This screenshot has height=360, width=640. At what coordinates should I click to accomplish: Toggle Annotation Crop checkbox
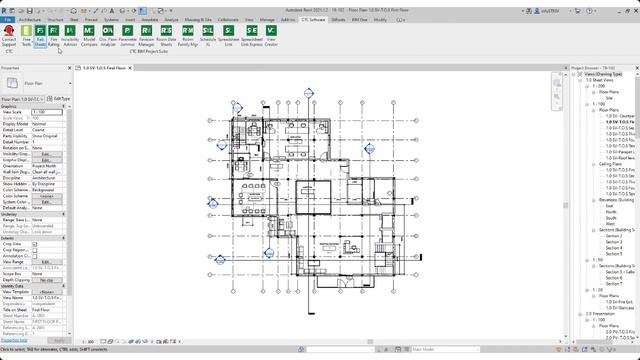click(x=35, y=256)
